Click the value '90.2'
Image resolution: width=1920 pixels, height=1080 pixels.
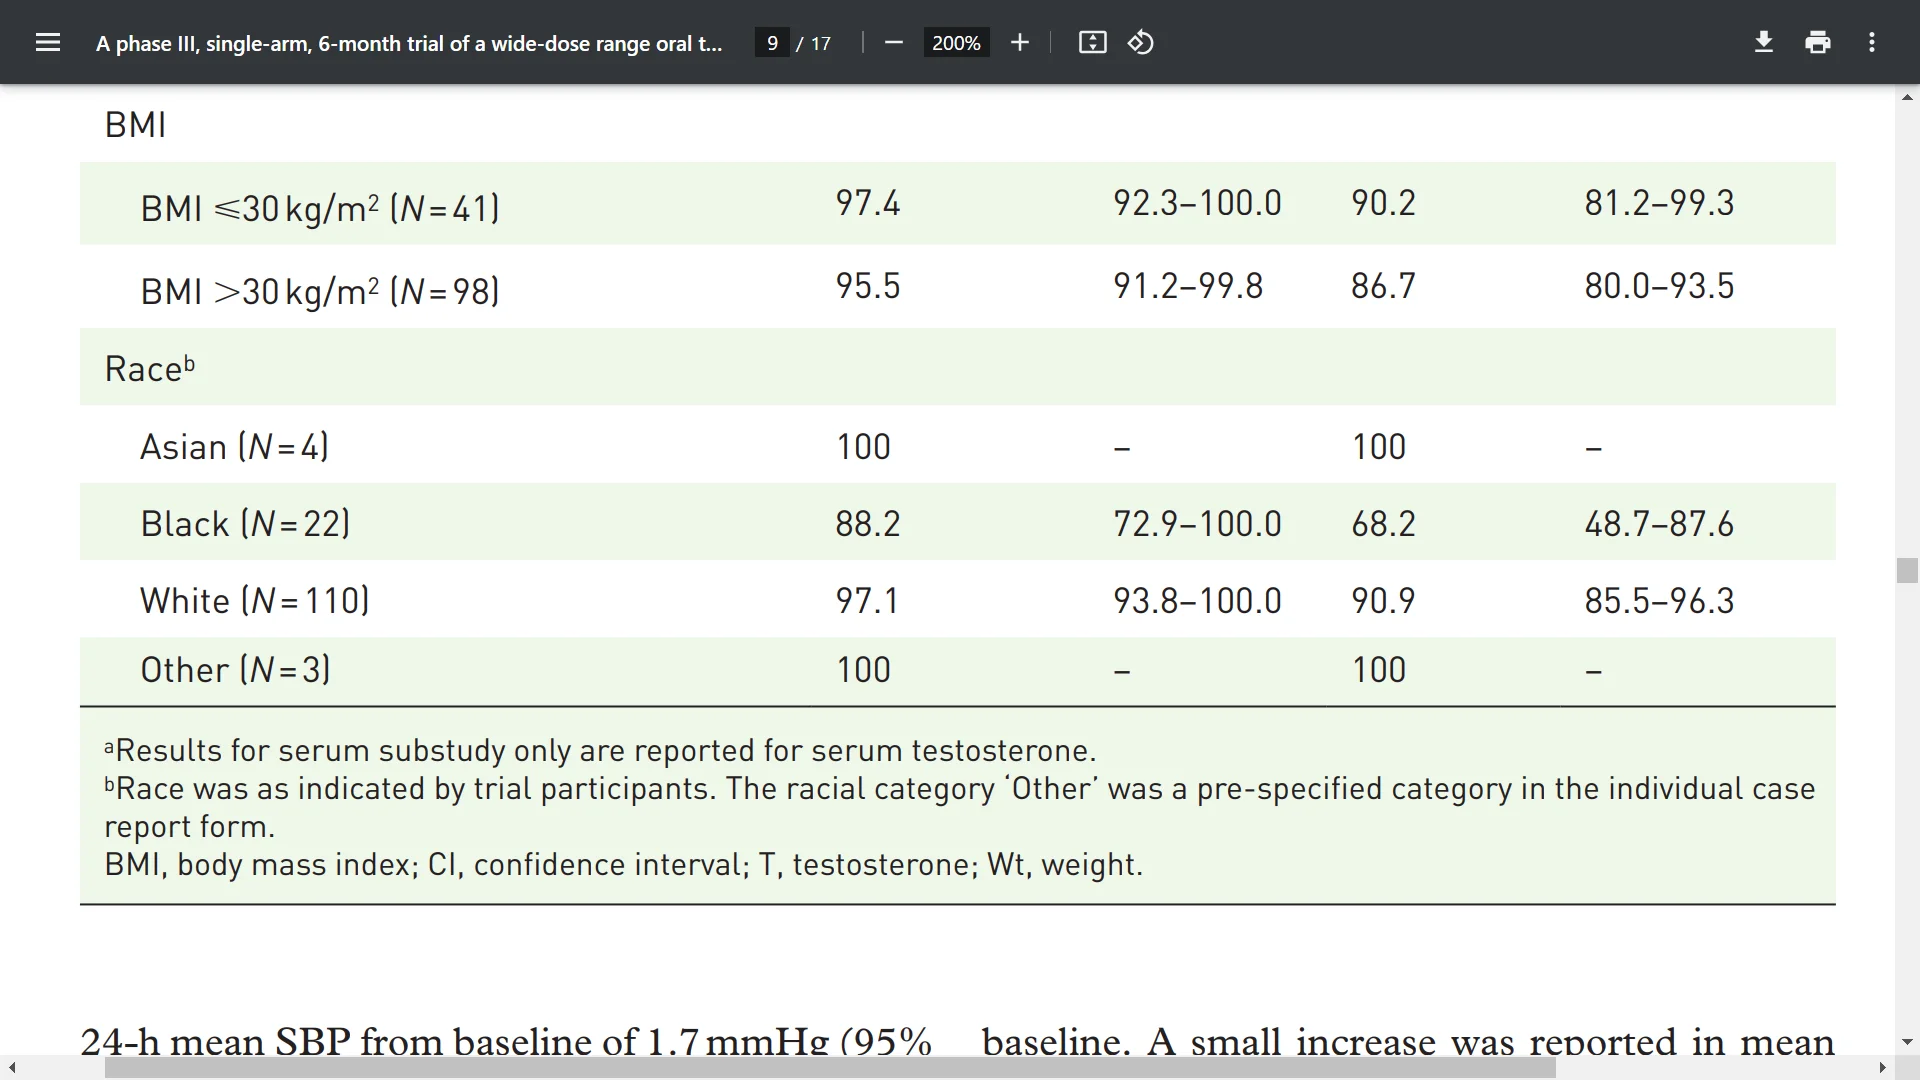(1384, 203)
